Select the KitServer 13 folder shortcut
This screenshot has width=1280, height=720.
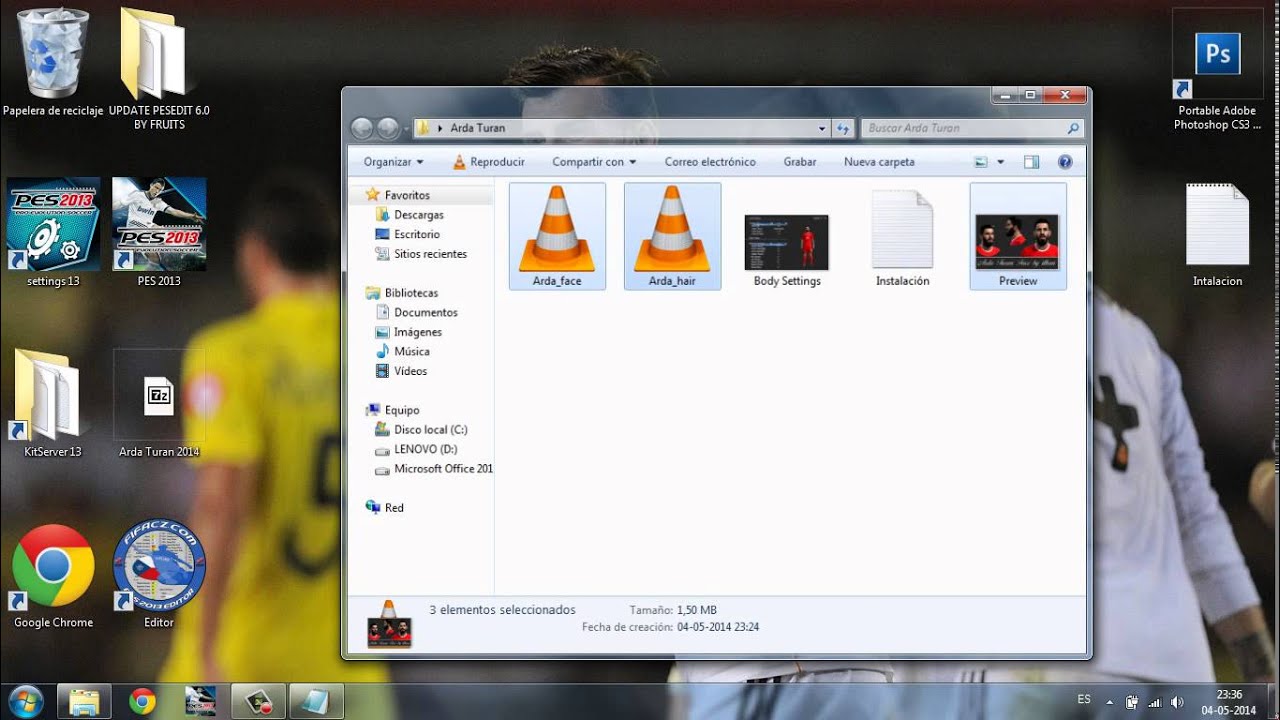(53, 404)
